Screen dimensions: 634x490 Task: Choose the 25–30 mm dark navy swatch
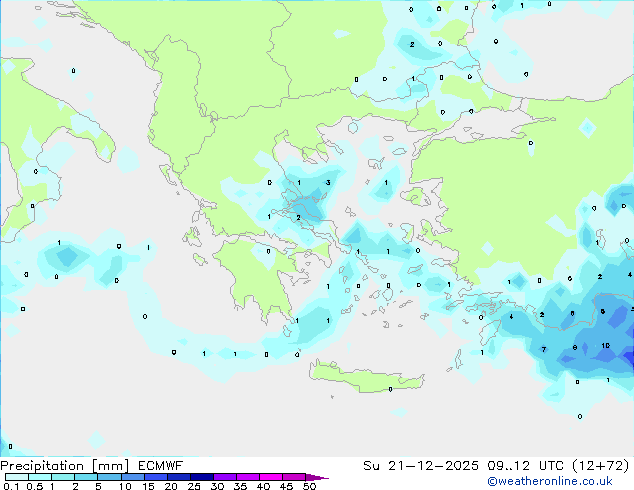[x=201, y=477]
